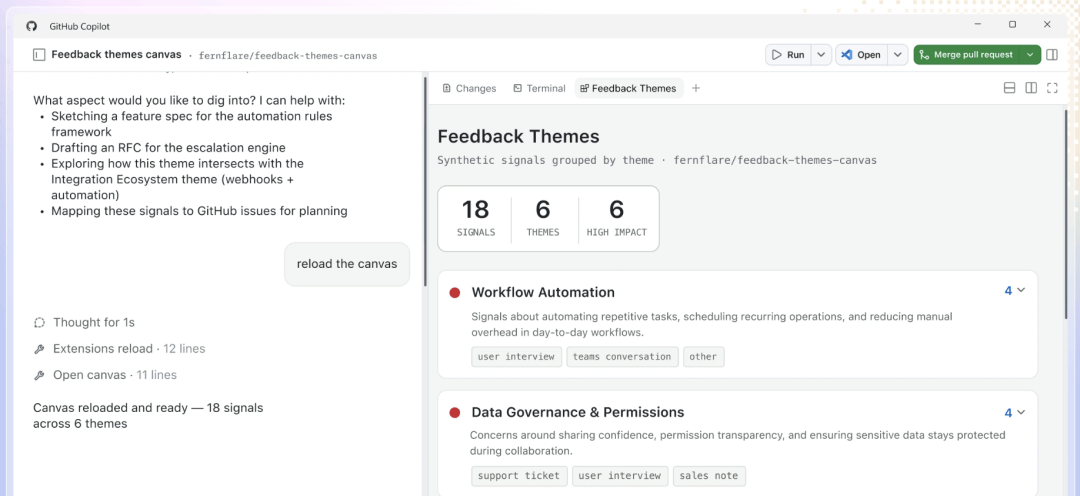The image size is (1080, 496).
Task: Click the Workflow Automation heading
Action: [543, 292]
